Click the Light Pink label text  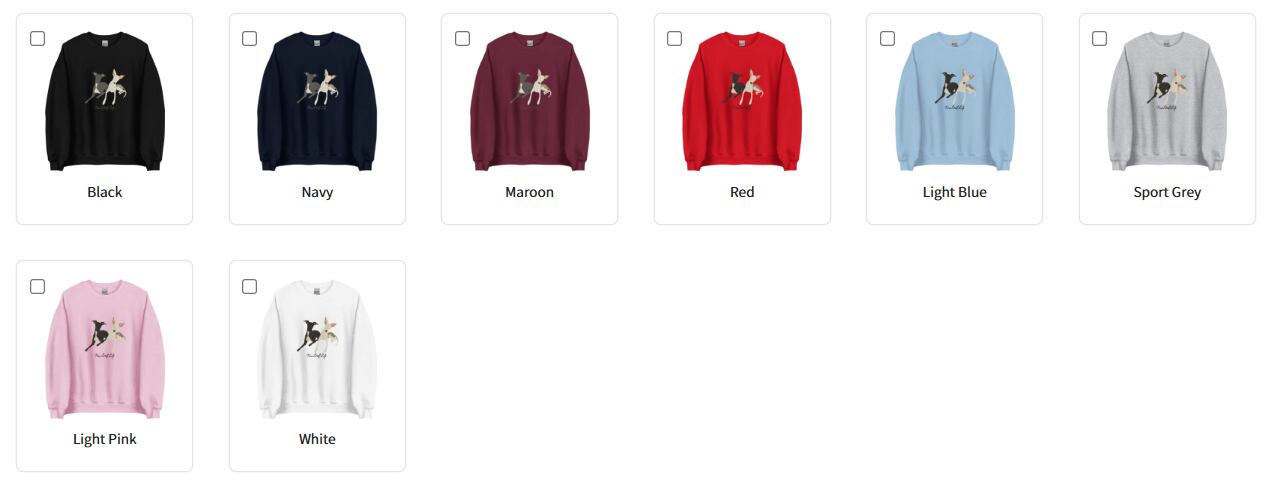point(105,439)
